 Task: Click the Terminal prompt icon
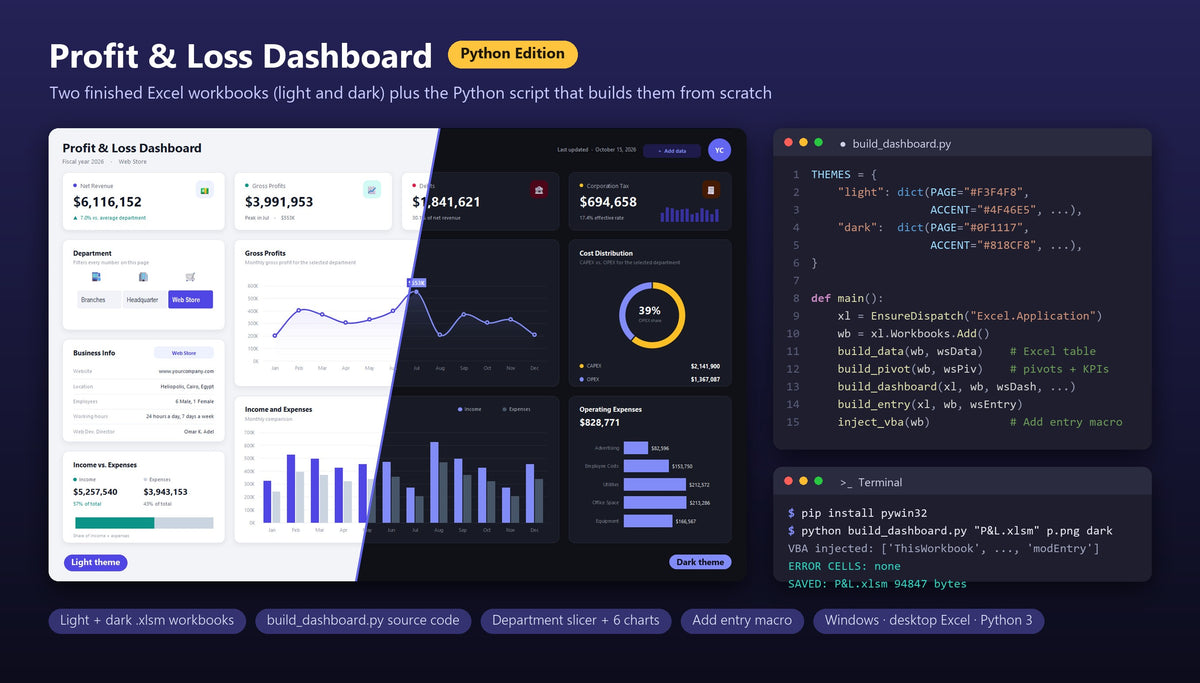[846, 482]
